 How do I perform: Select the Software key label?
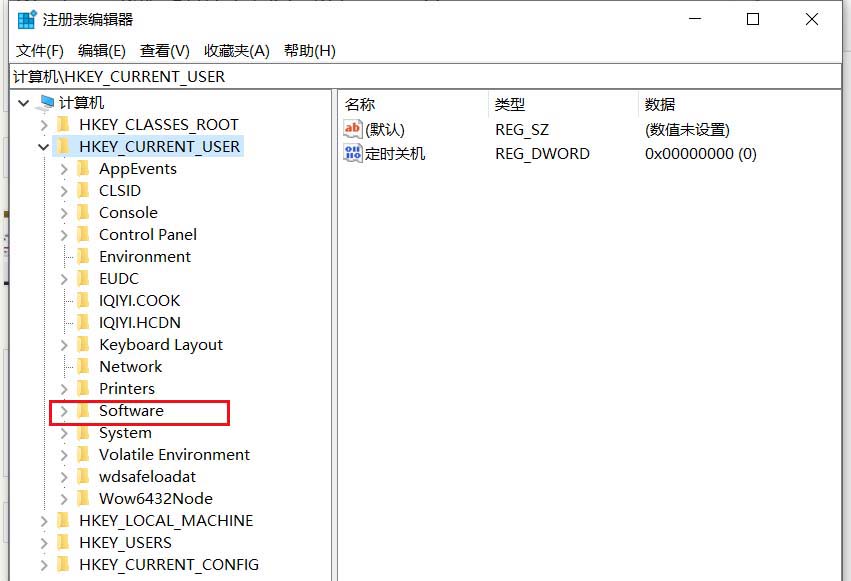(131, 411)
